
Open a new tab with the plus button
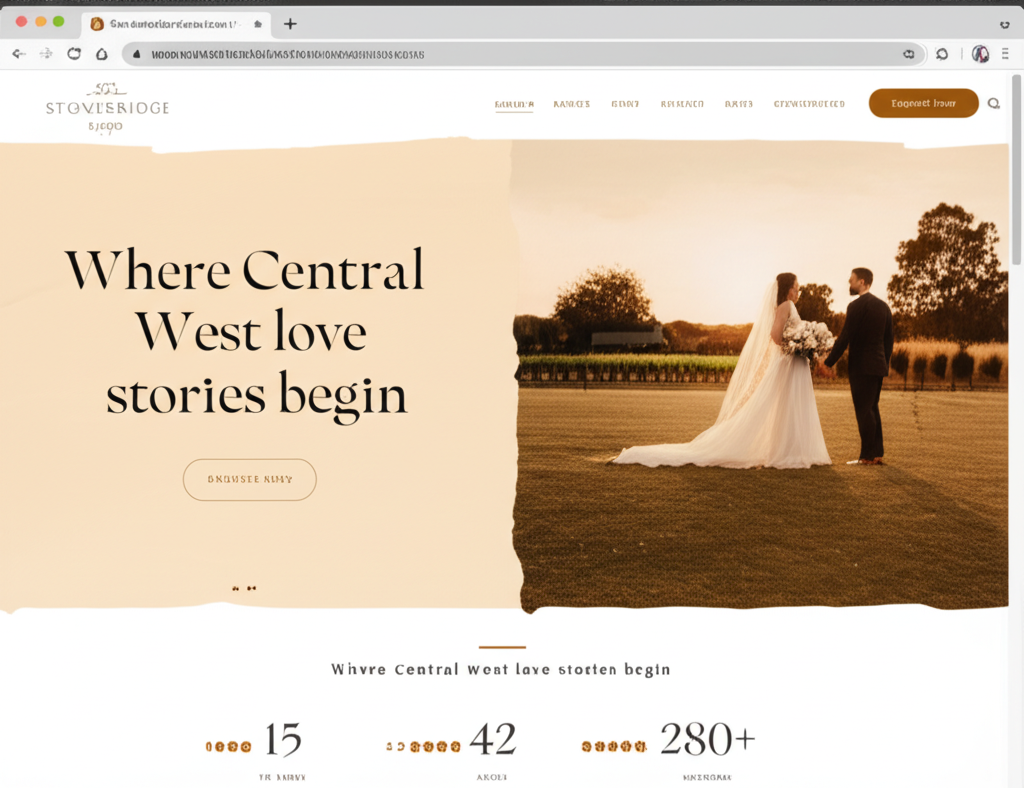(290, 23)
